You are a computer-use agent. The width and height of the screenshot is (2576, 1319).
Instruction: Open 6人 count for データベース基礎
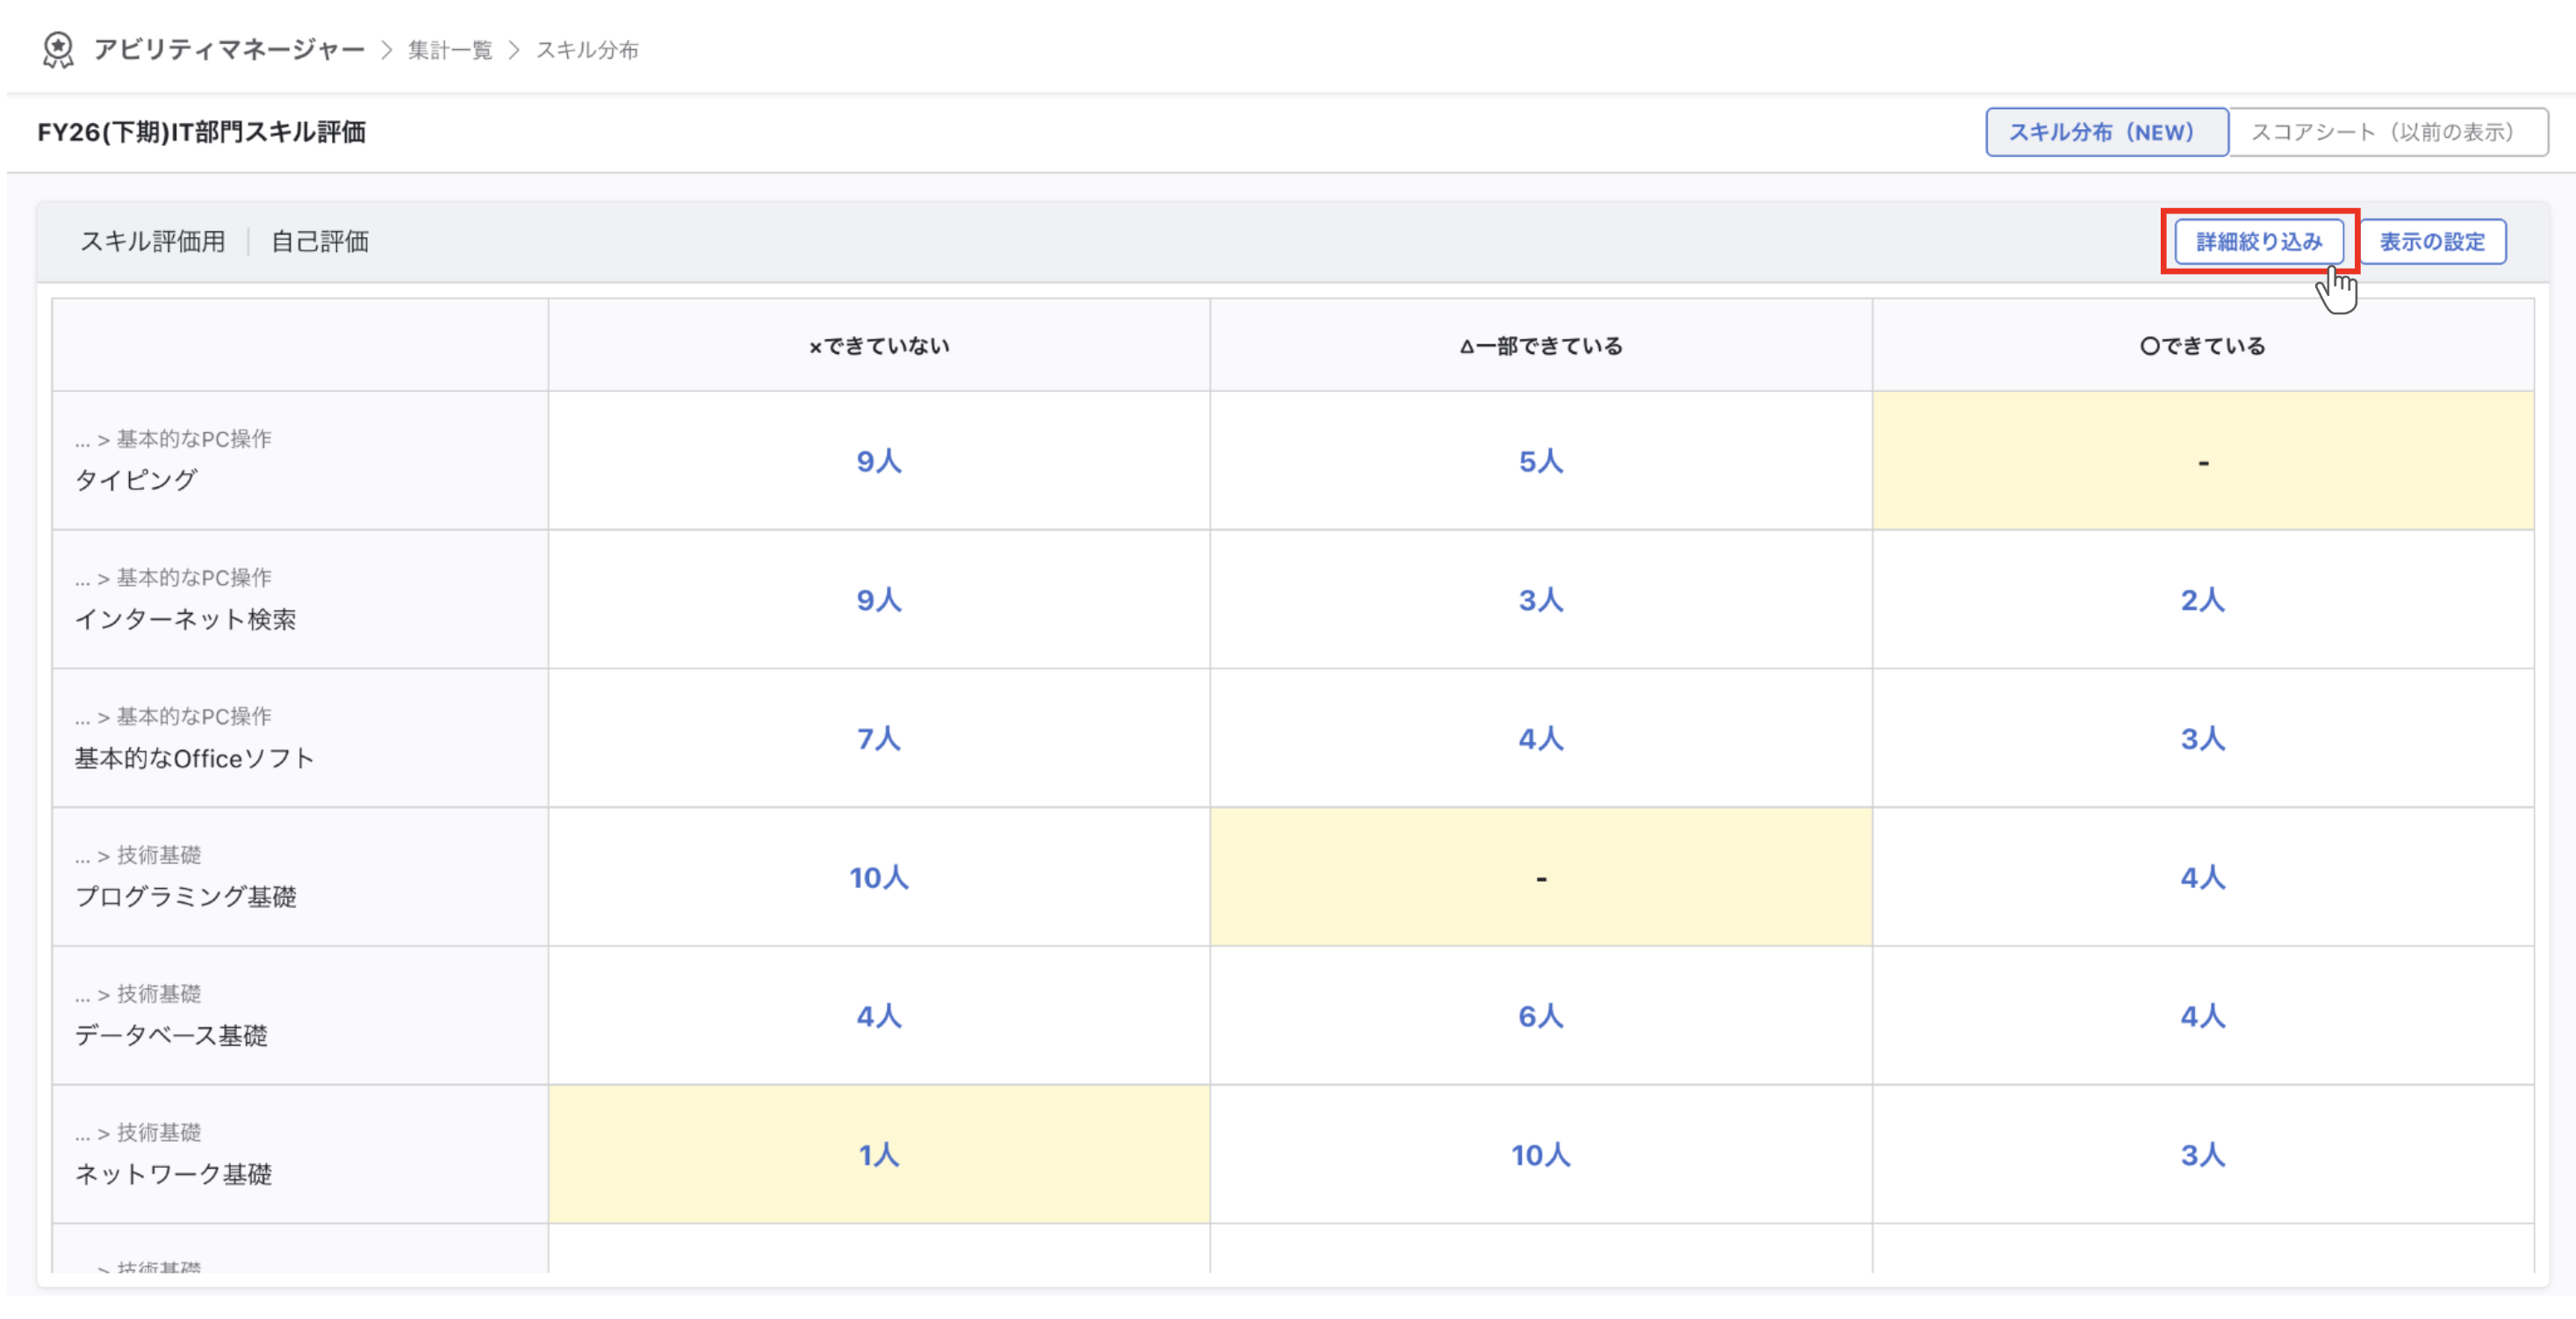click(x=1541, y=1016)
